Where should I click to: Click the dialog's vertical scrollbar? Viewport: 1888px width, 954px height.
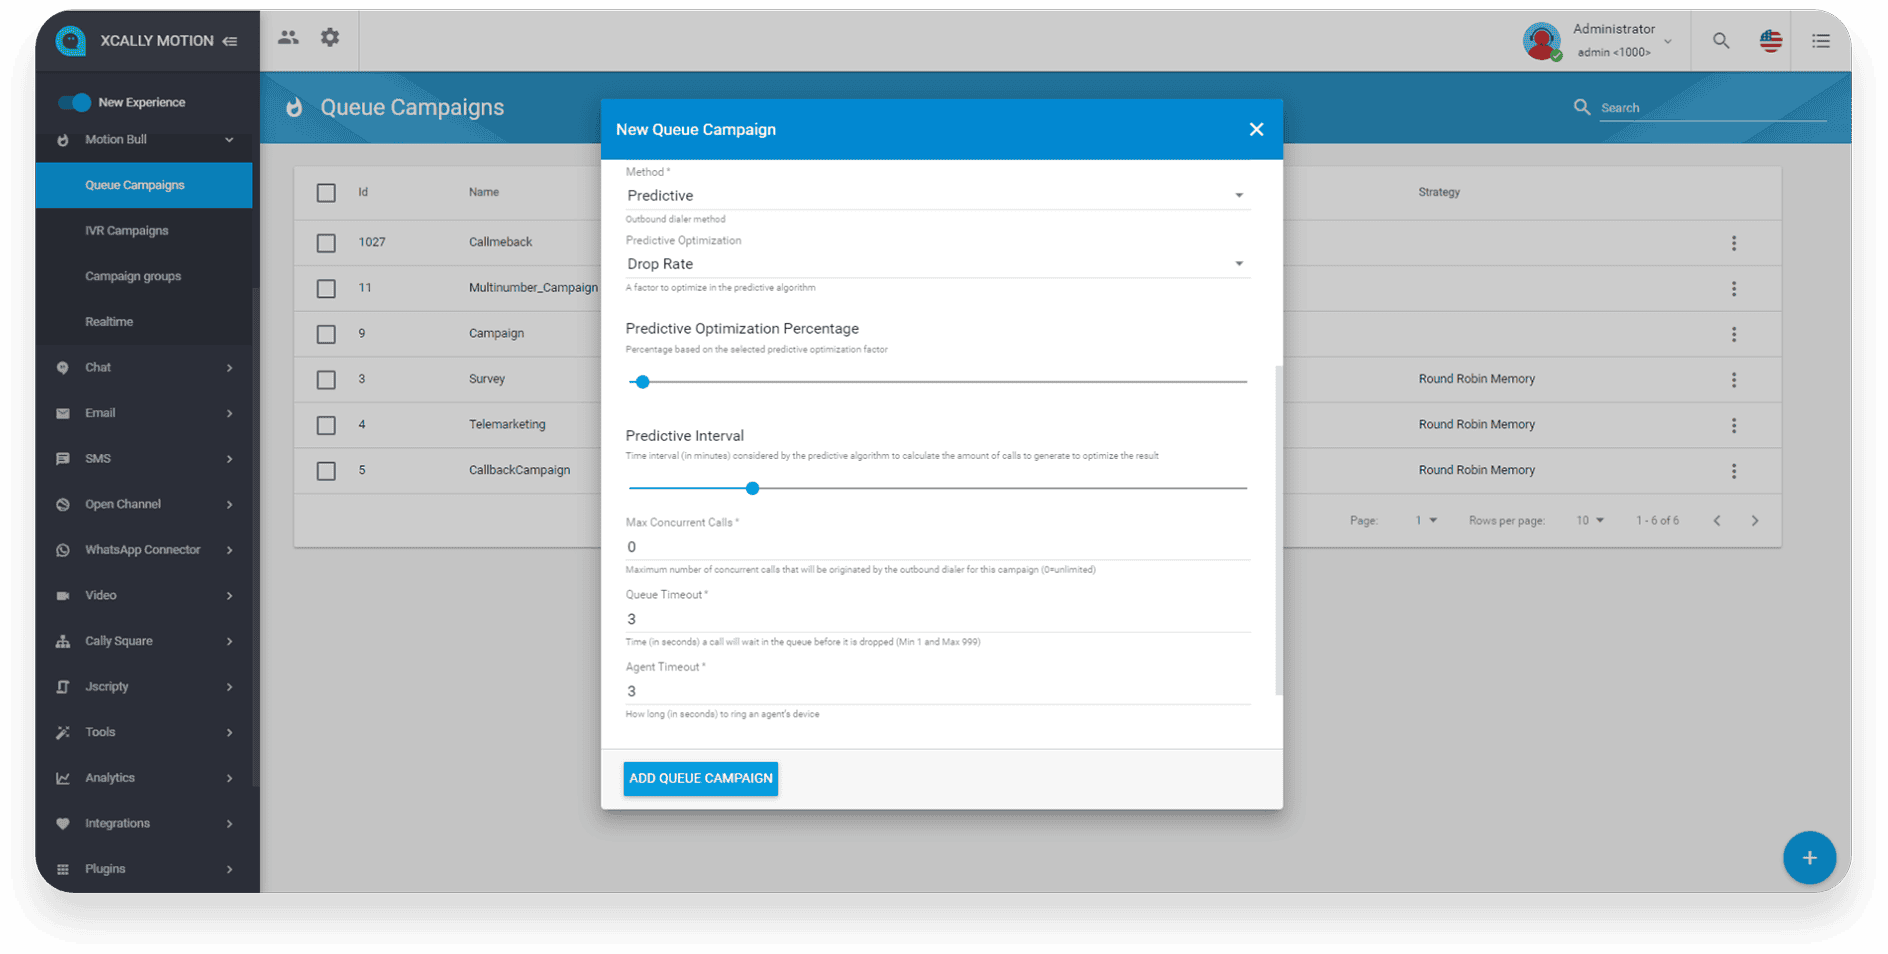[x=1279, y=530]
